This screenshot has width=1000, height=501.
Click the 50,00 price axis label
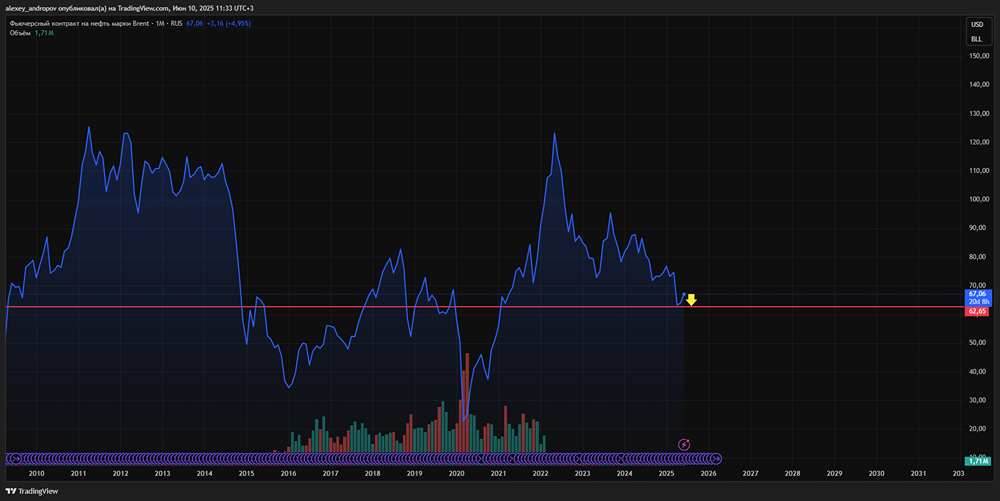click(979, 342)
